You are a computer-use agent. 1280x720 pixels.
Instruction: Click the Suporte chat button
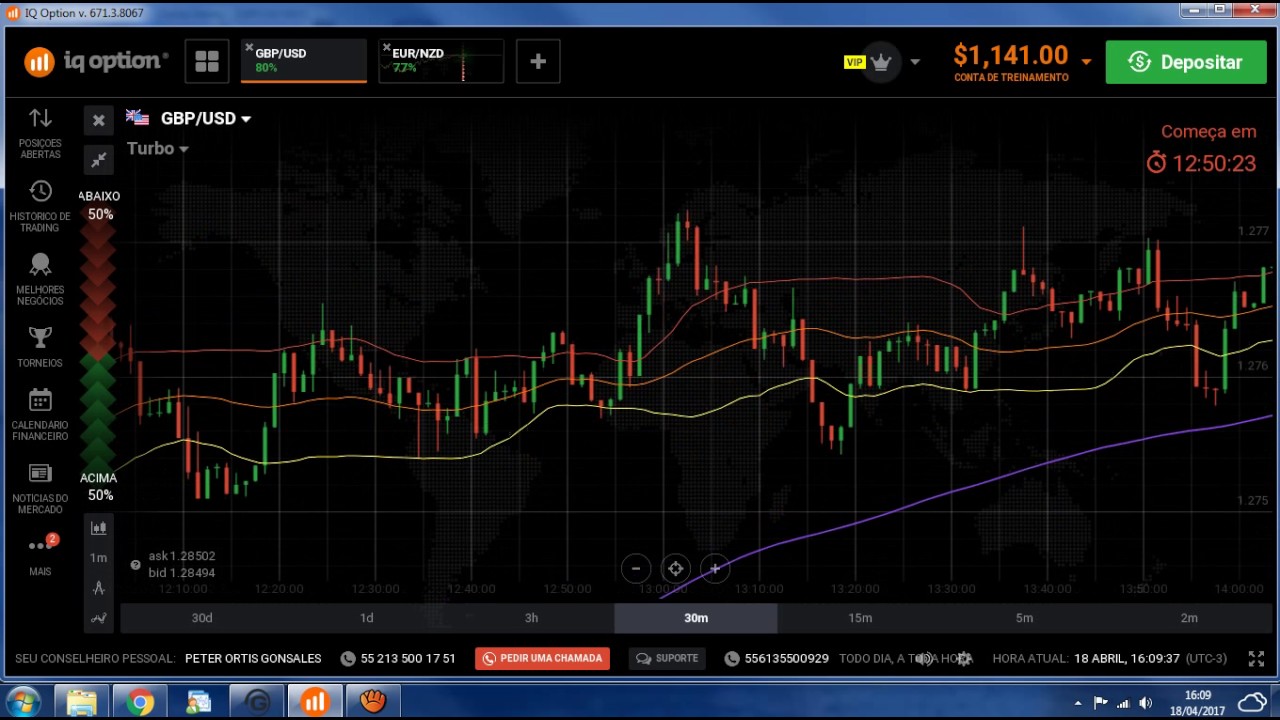pyautogui.click(x=667, y=658)
